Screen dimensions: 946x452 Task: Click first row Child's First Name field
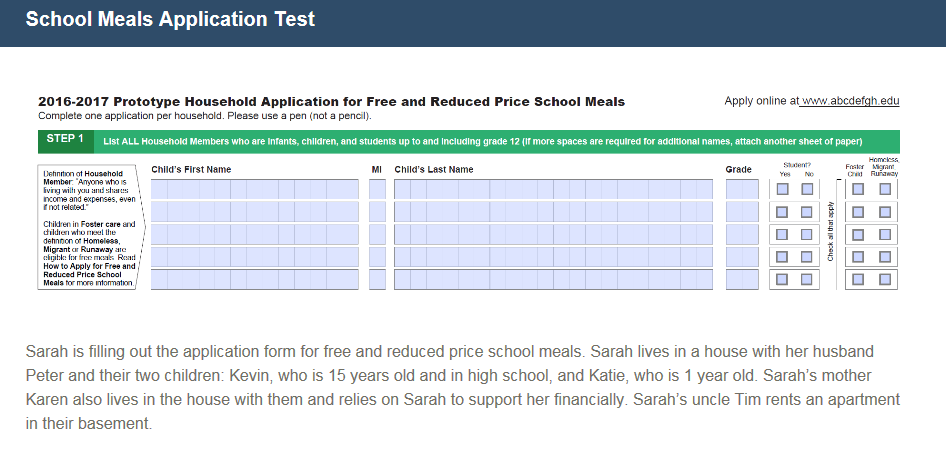[x=254, y=189]
